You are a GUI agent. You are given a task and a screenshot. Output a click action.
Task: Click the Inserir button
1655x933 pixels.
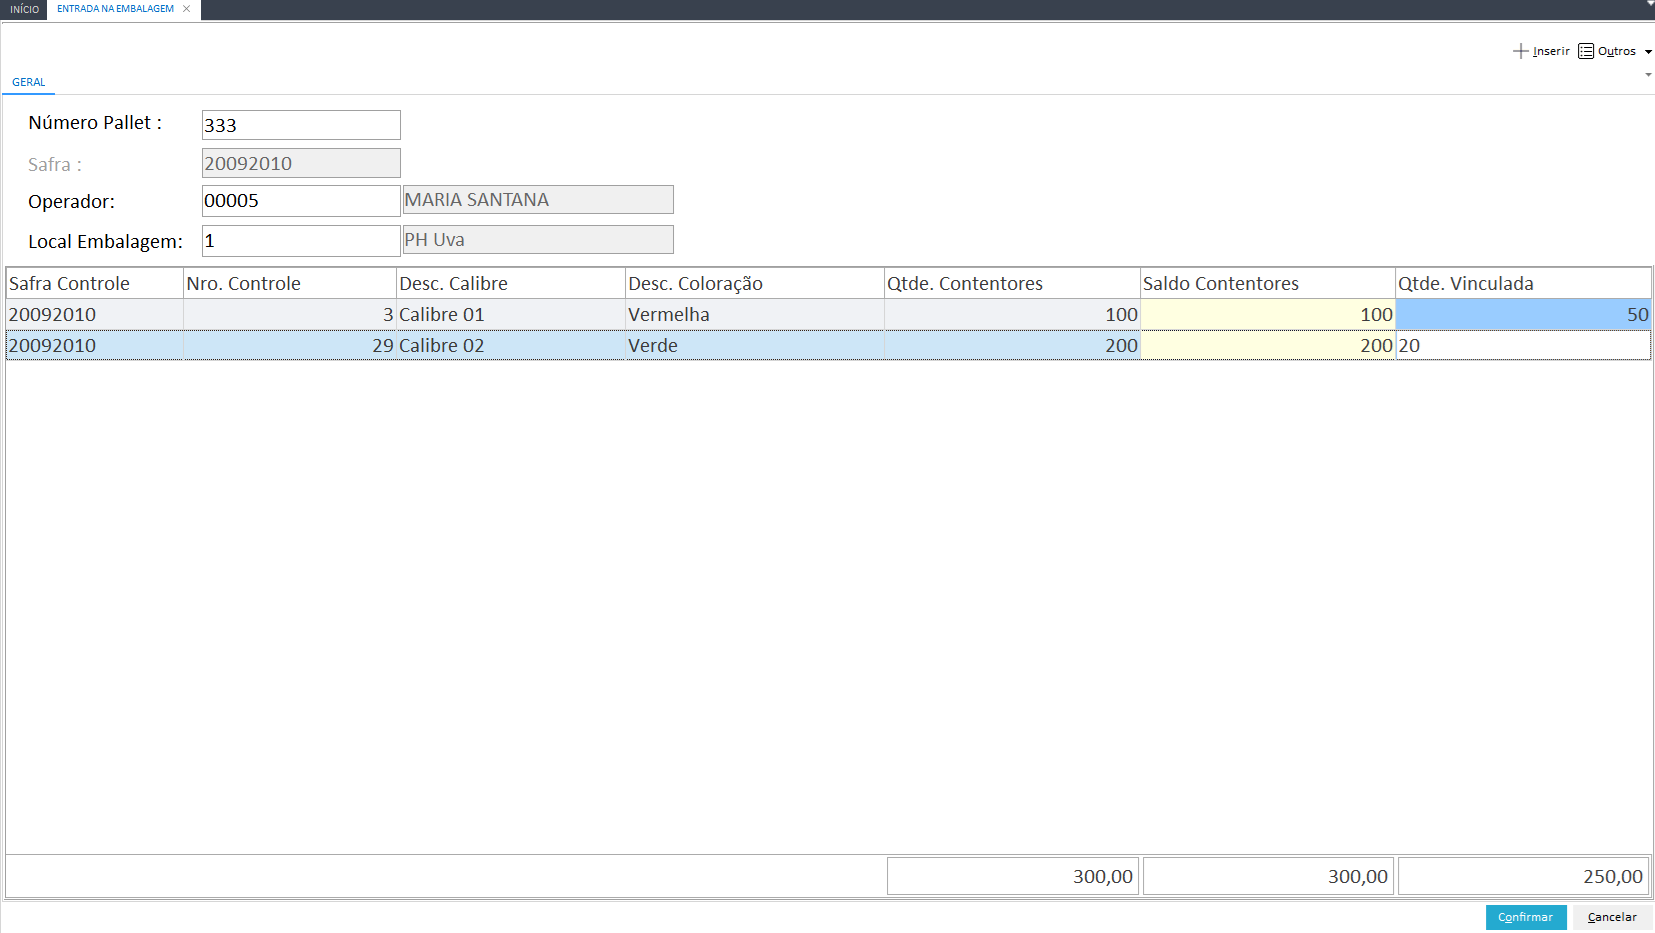pyautogui.click(x=1541, y=51)
